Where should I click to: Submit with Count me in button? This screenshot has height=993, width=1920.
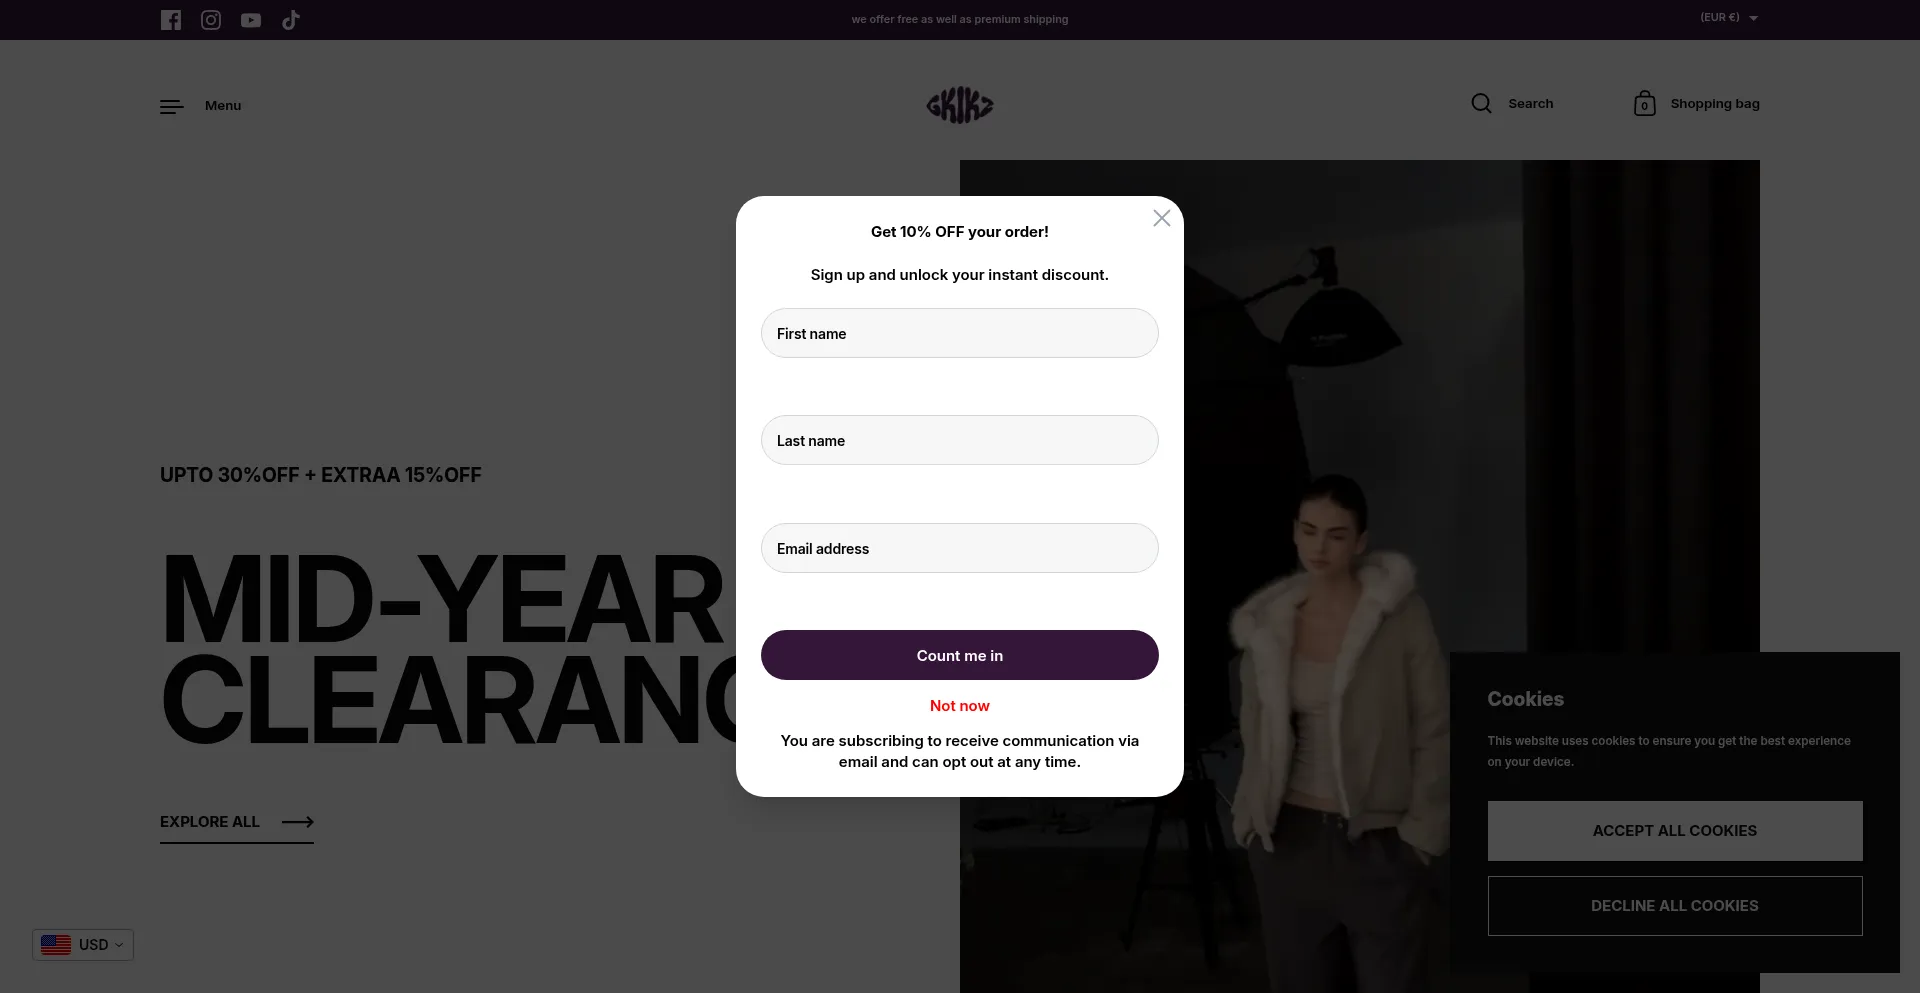pyautogui.click(x=960, y=655)
